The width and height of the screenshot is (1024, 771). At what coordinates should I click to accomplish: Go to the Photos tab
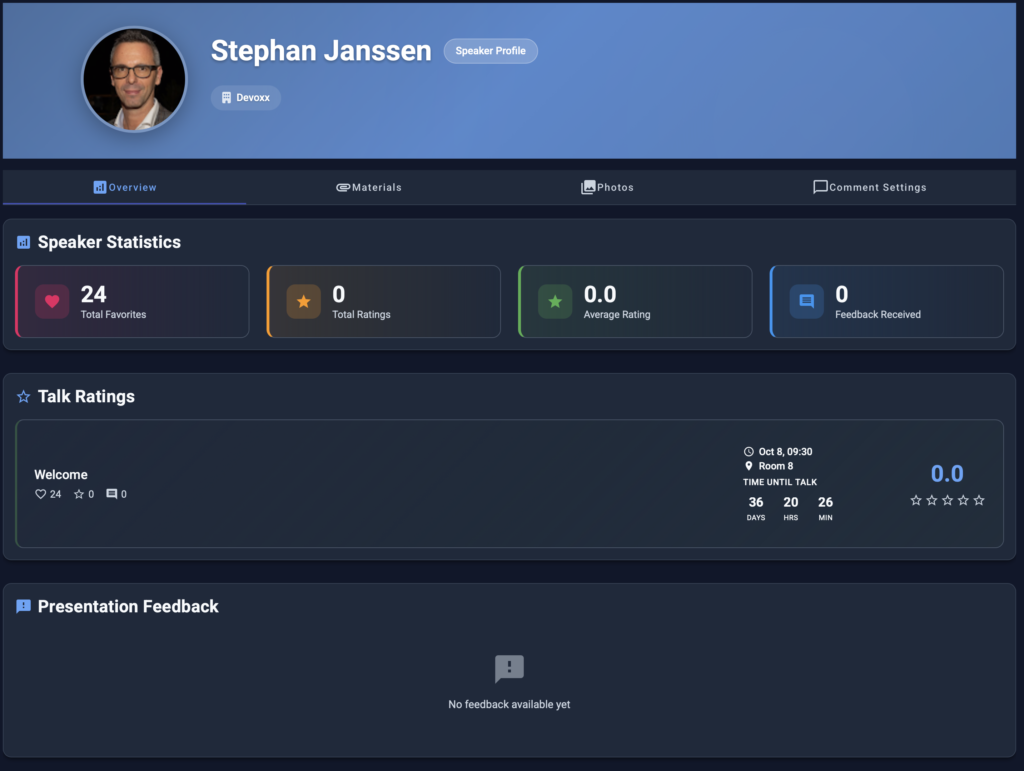click(607, 187)
